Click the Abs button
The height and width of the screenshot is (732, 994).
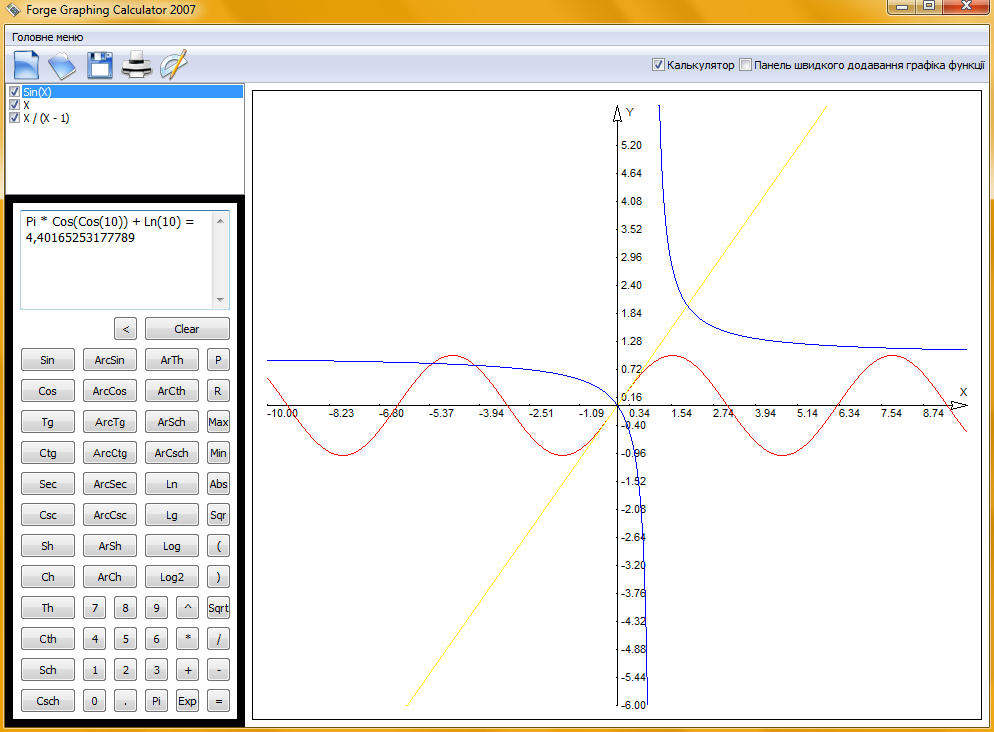218,484
